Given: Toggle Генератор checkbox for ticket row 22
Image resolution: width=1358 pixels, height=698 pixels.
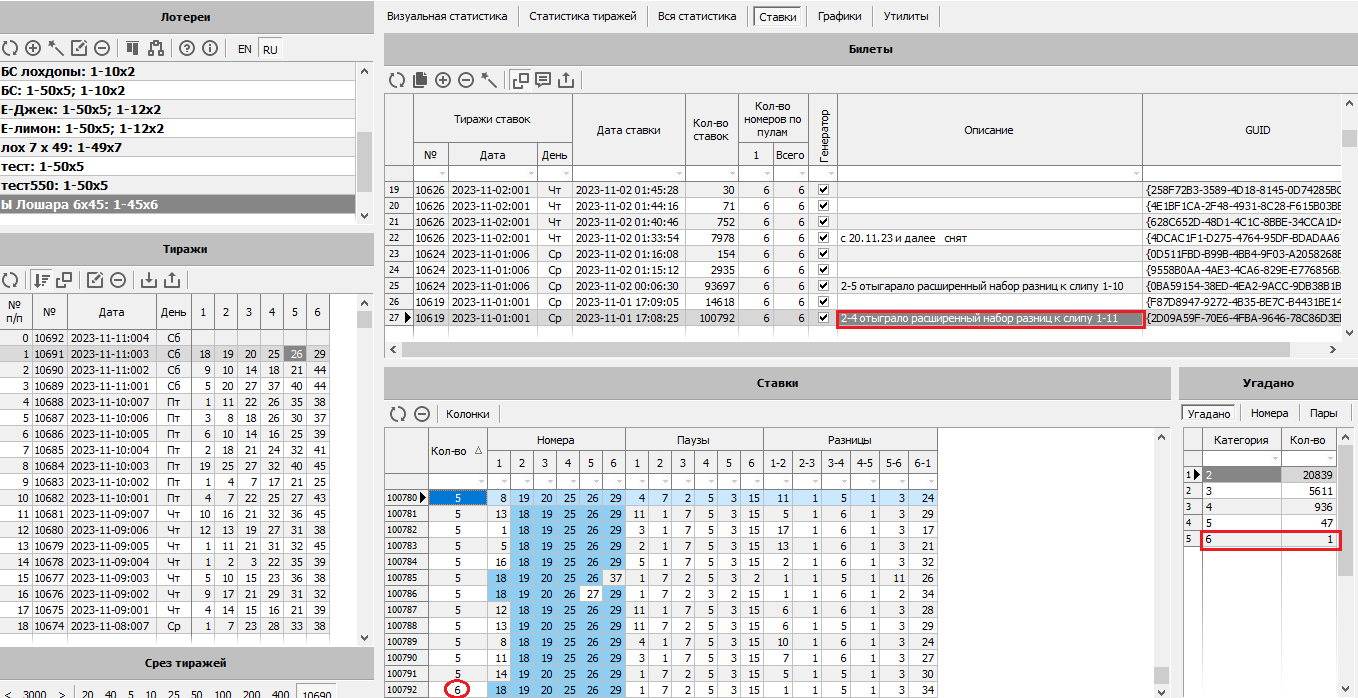Looking at the screenshot, I should tap(824, 237).
